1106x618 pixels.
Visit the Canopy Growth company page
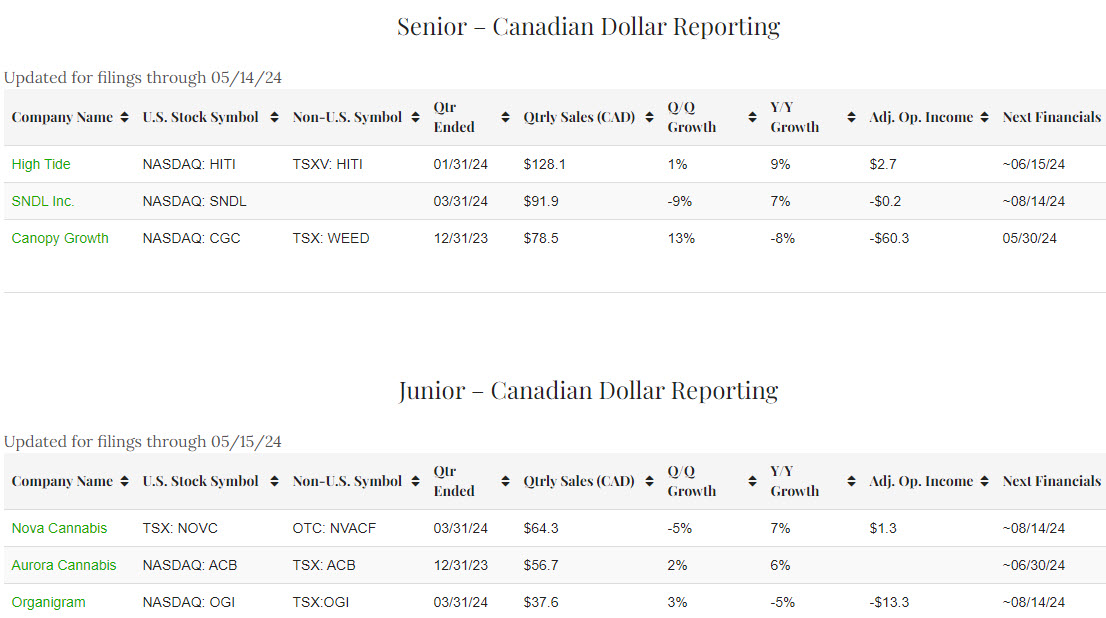coord(60,238)
